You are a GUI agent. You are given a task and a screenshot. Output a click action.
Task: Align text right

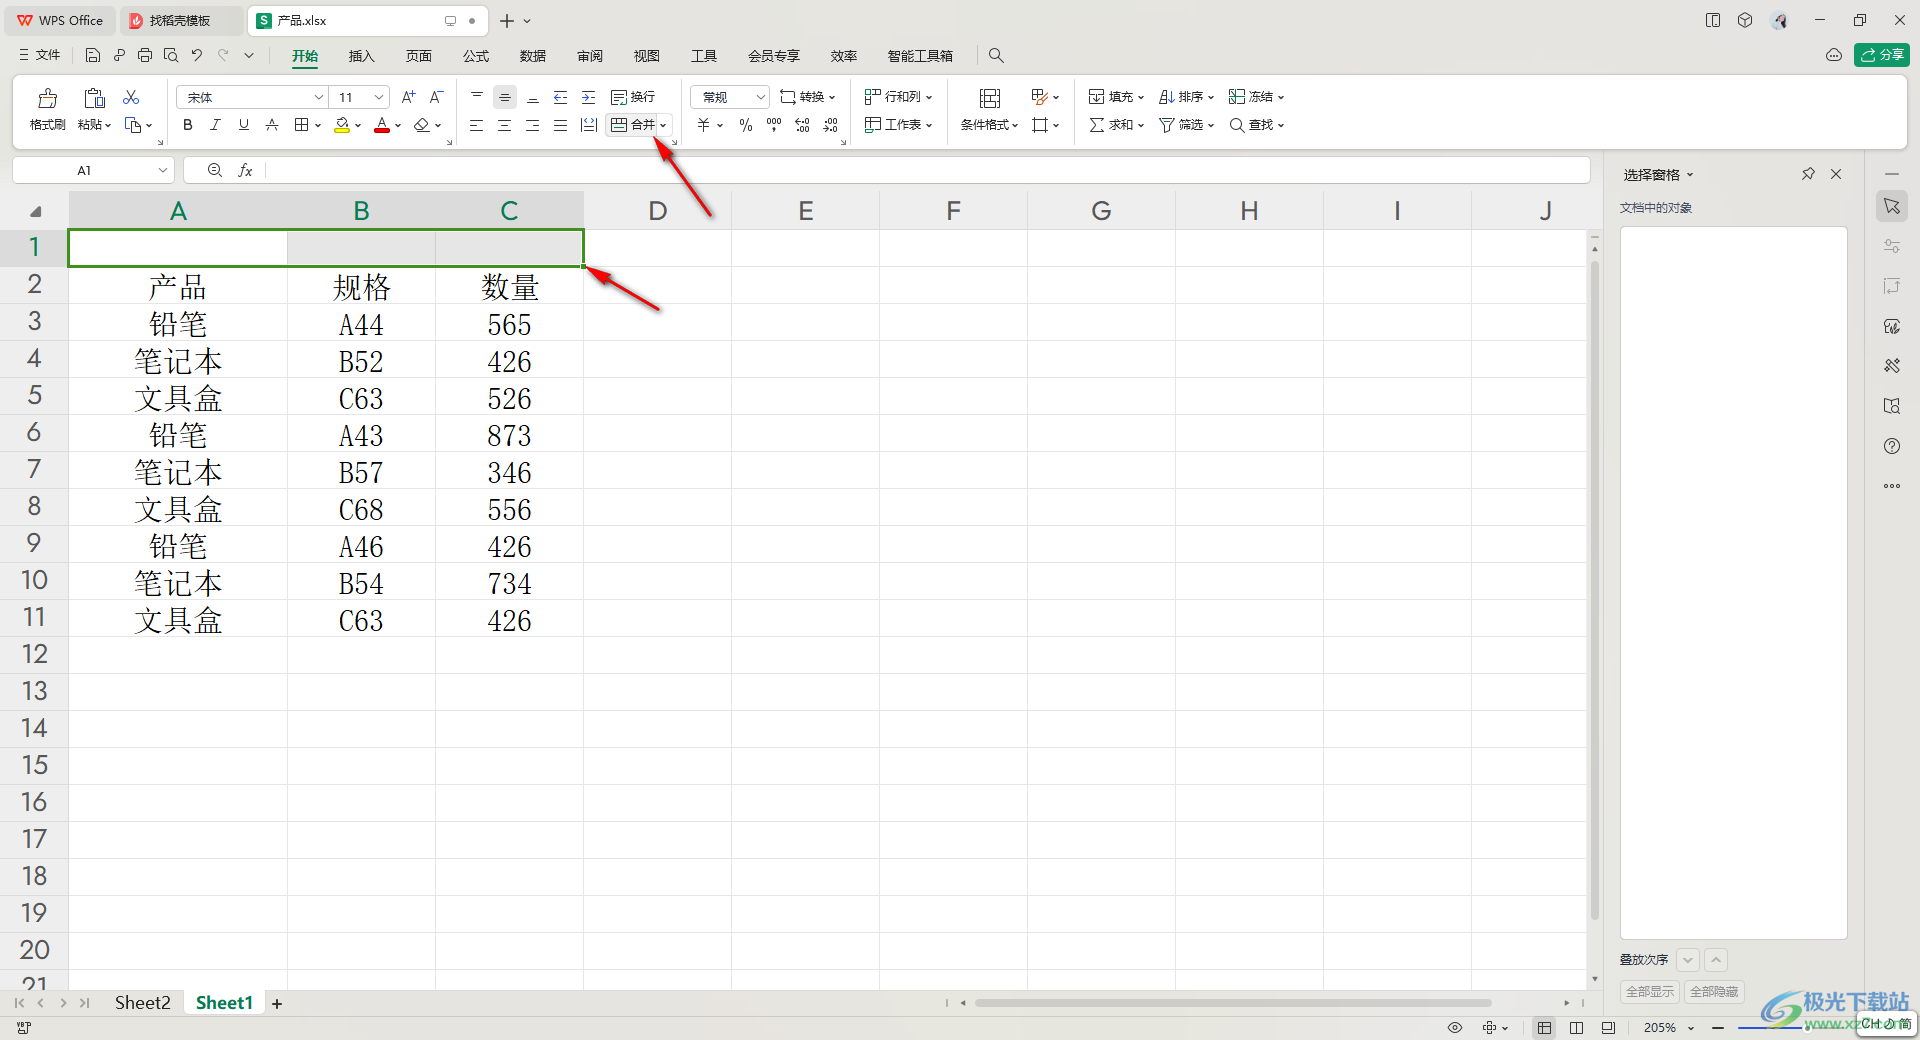[533, 125]
